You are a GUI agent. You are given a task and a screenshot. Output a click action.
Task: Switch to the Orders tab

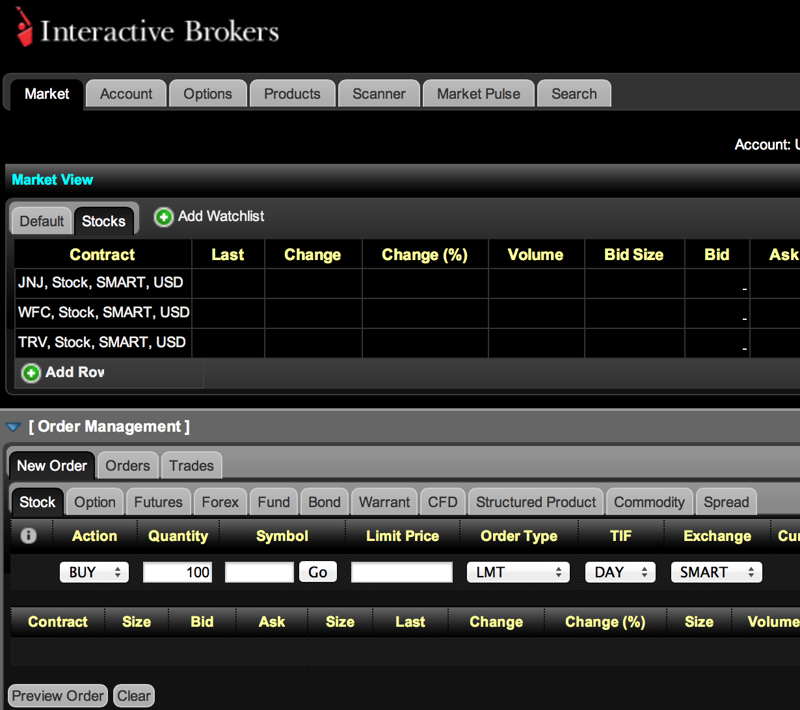(127, 465)
